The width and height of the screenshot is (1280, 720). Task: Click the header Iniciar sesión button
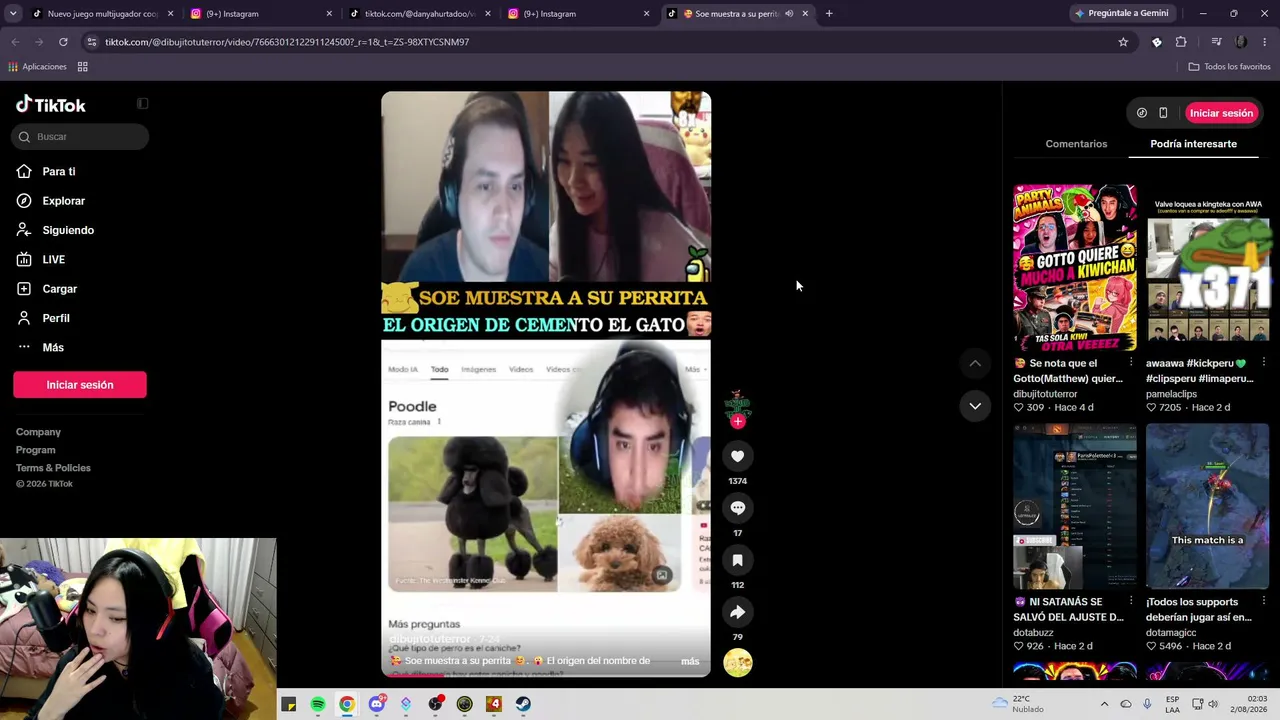(1221, 113)
